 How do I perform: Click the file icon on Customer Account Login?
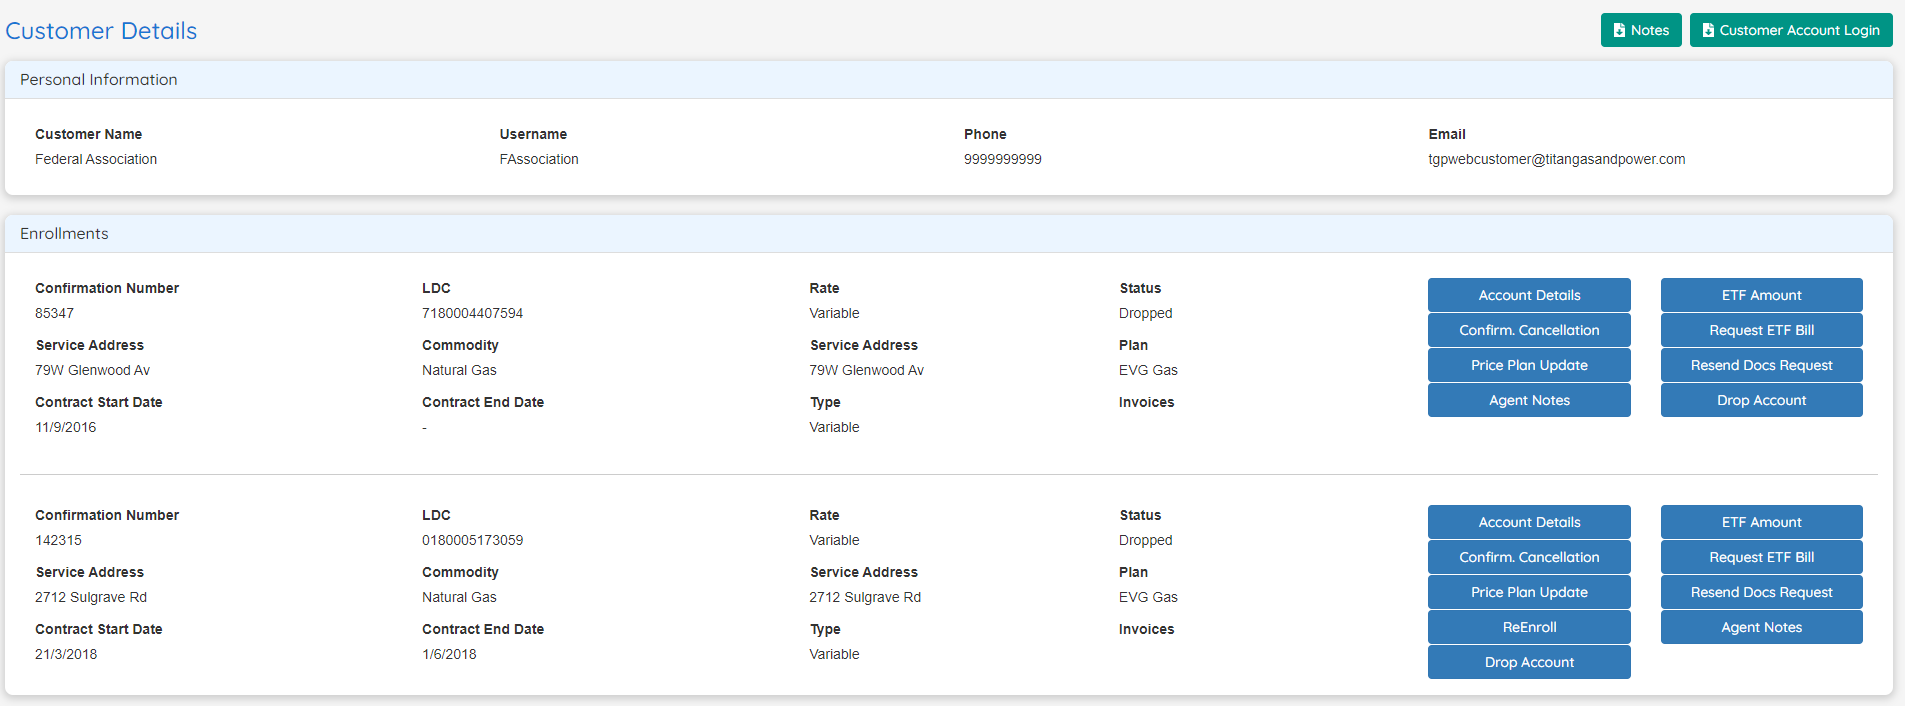pyautogui.click(x=1708, y=30)
